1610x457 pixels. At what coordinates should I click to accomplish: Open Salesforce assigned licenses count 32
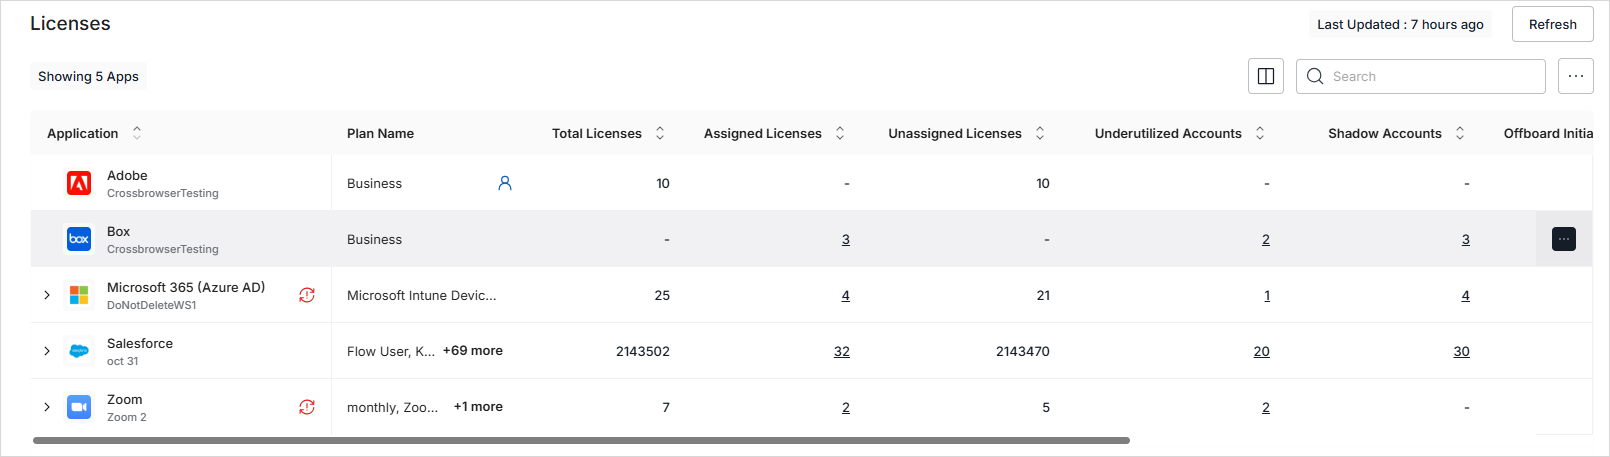coord(842,351)
